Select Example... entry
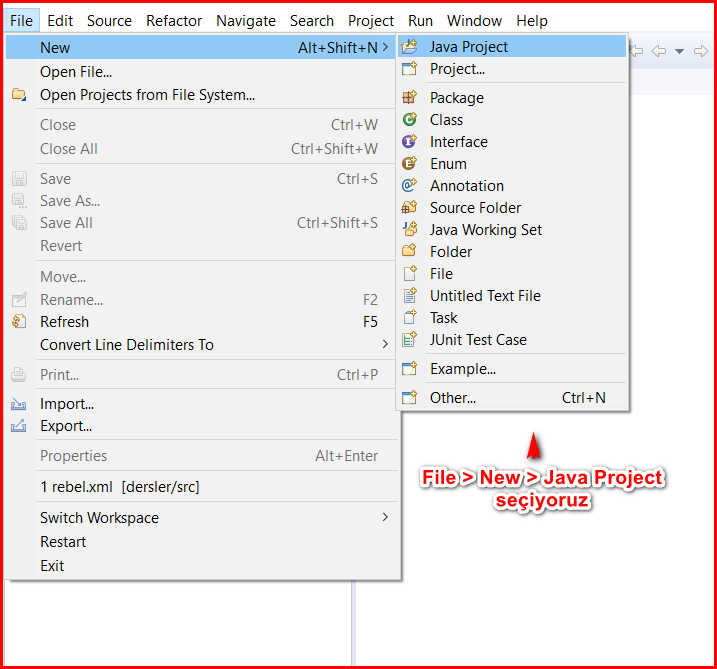This screenshot has height=669, width=717. point(512,369)
